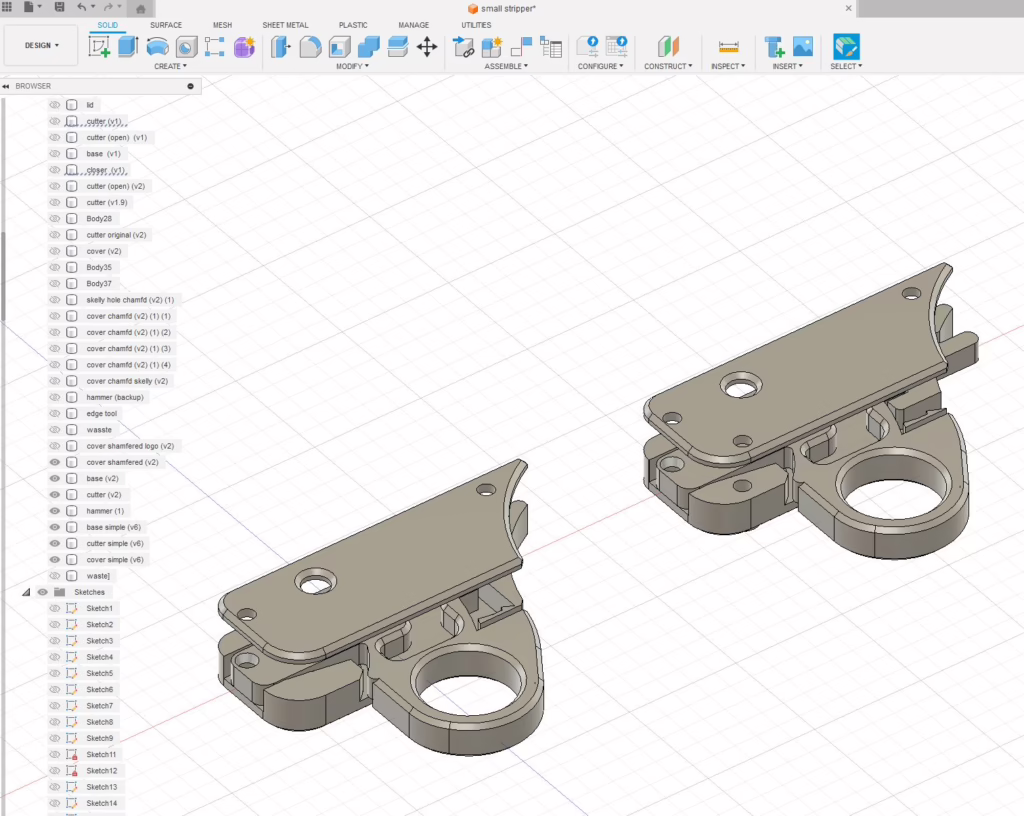Pick the Fillet tool in Modify

click(310, 47)
